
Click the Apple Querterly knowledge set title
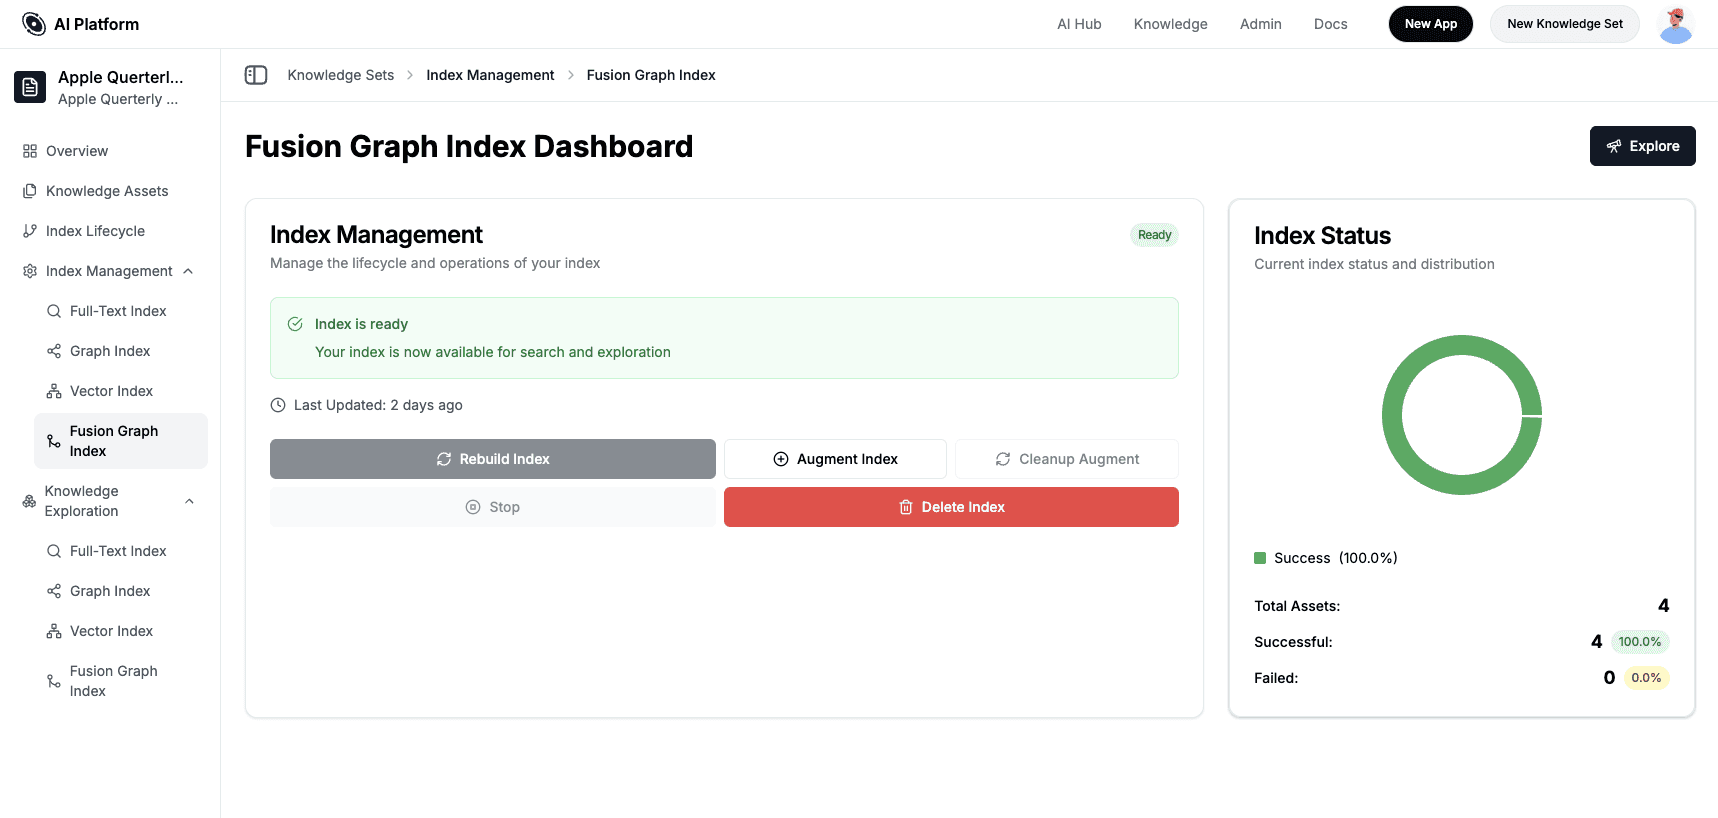tap(120, 77)
